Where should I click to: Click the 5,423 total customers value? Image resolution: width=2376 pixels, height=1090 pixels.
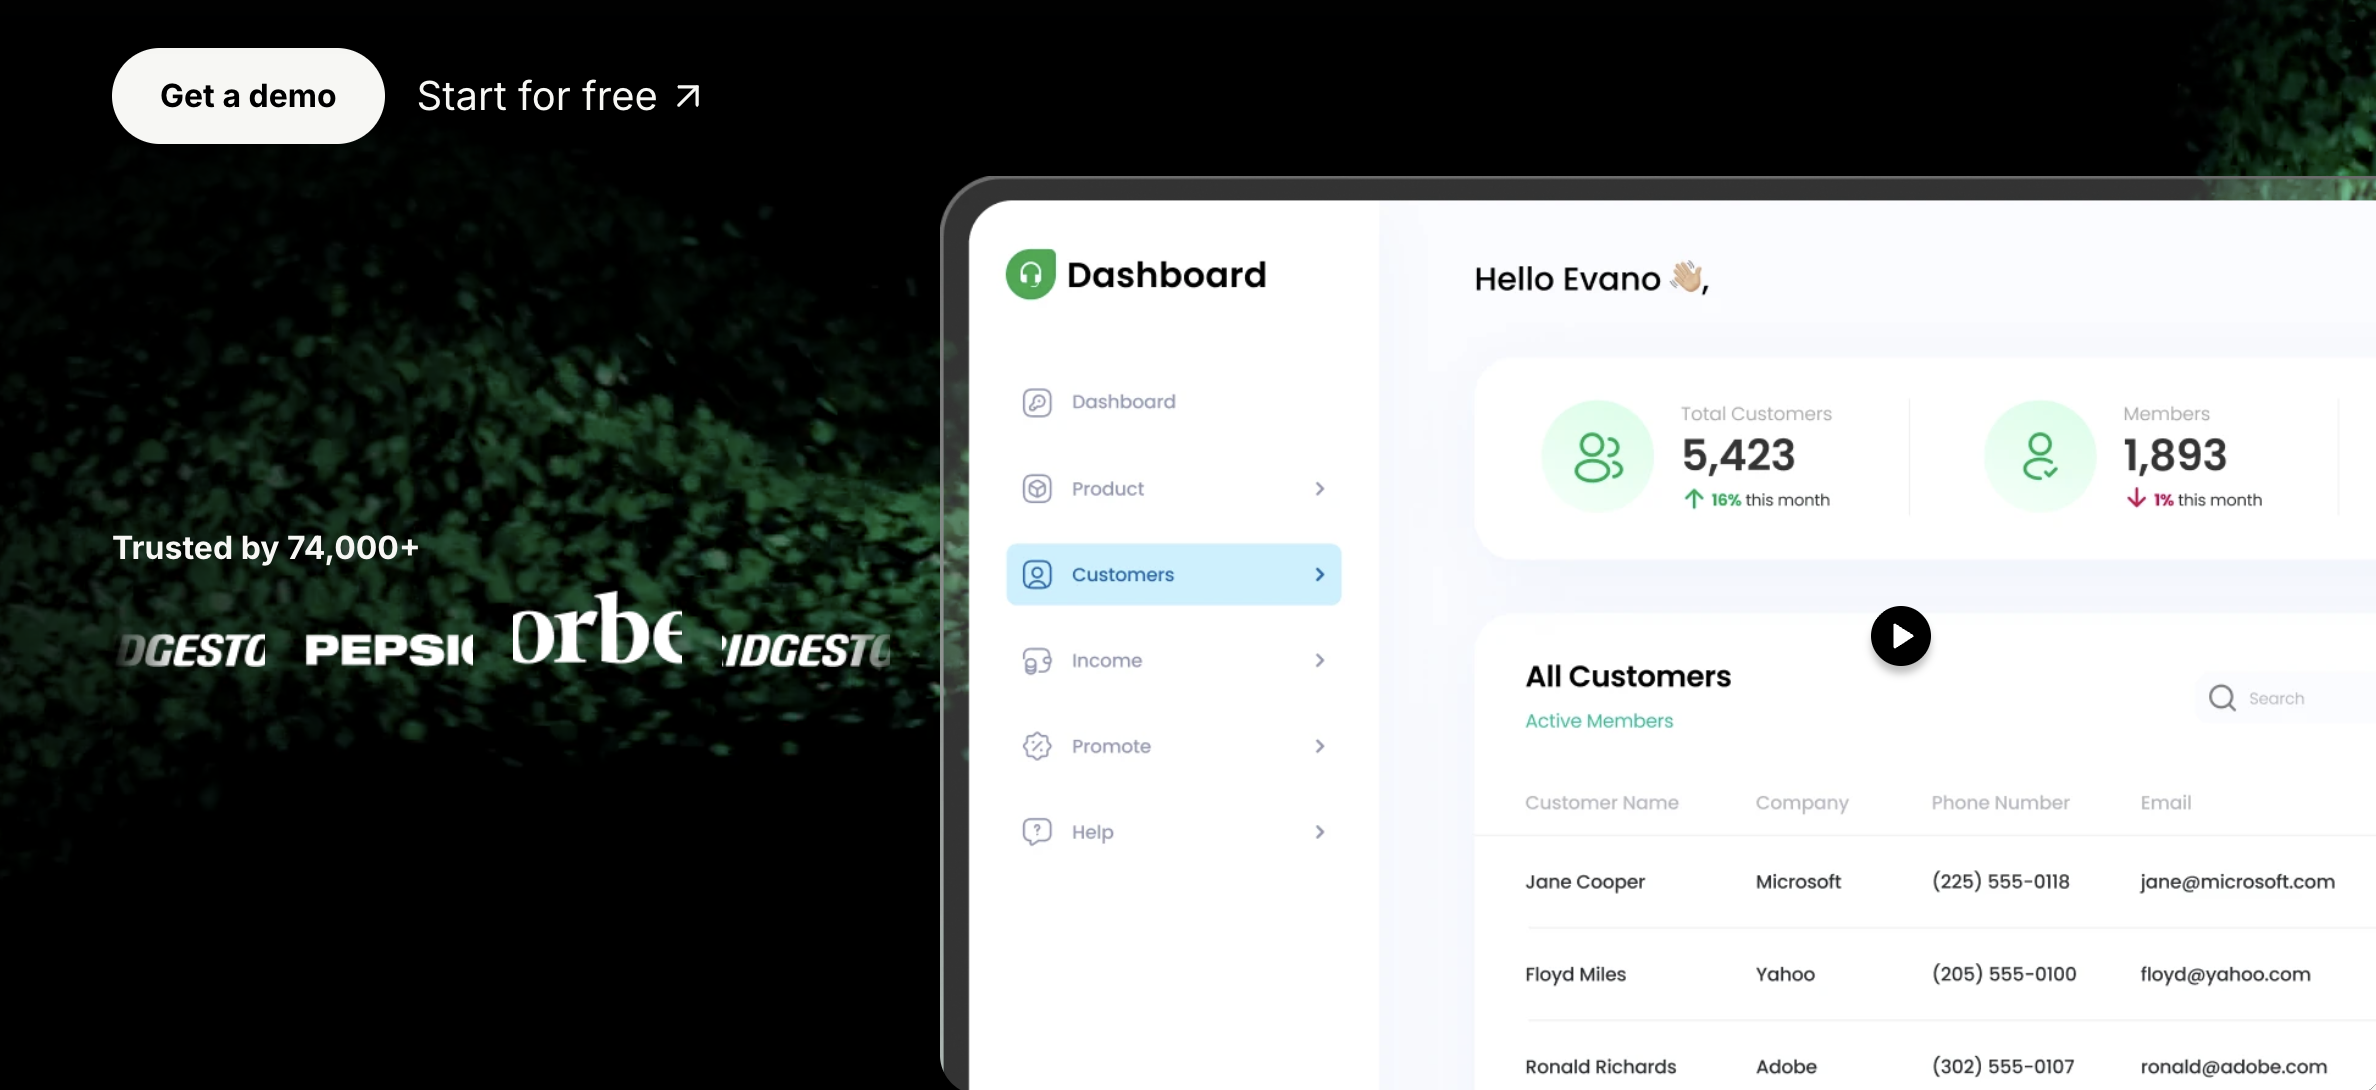[x=1738, y=456]
